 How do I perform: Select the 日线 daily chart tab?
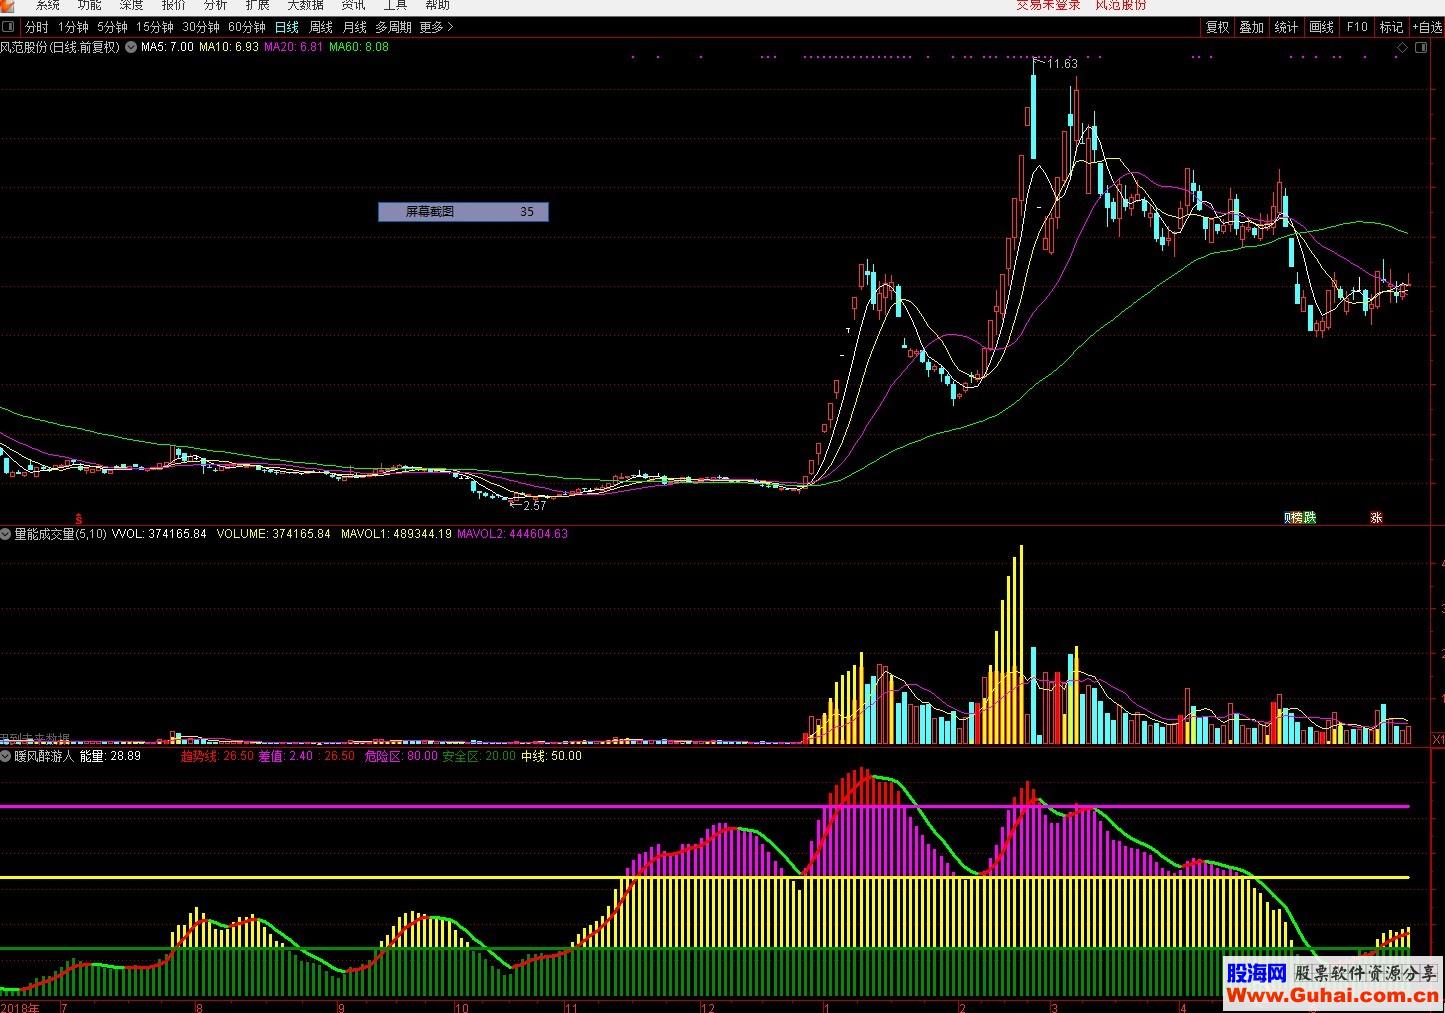[287, 27]
